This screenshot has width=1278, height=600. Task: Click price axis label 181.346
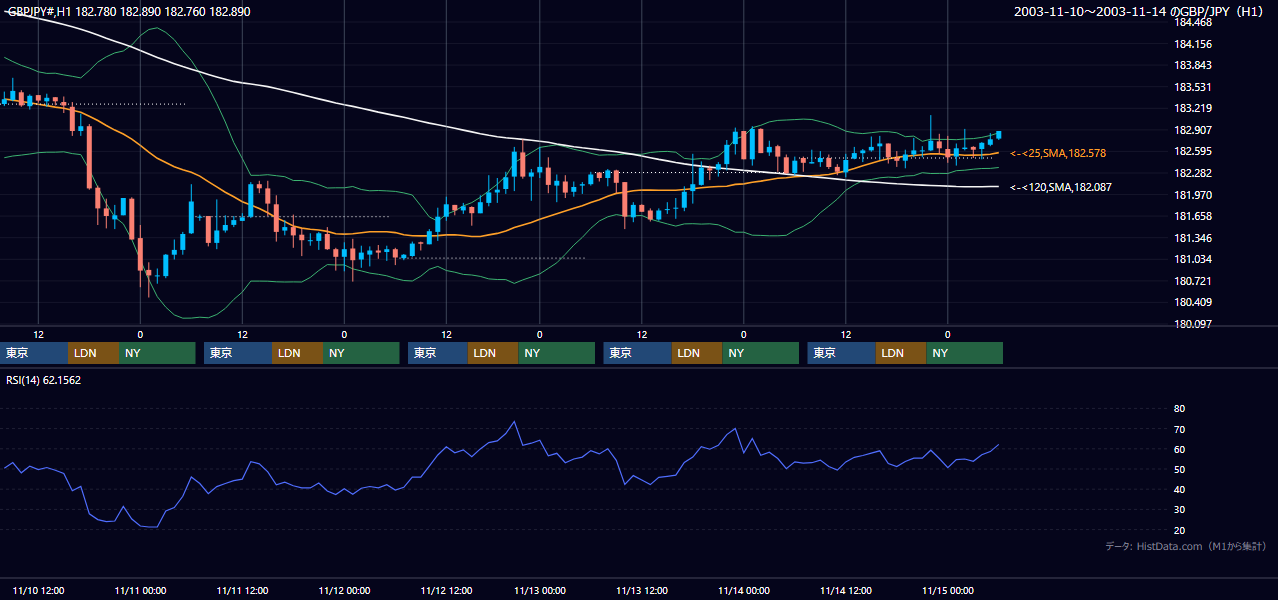tap(1194, 238)
